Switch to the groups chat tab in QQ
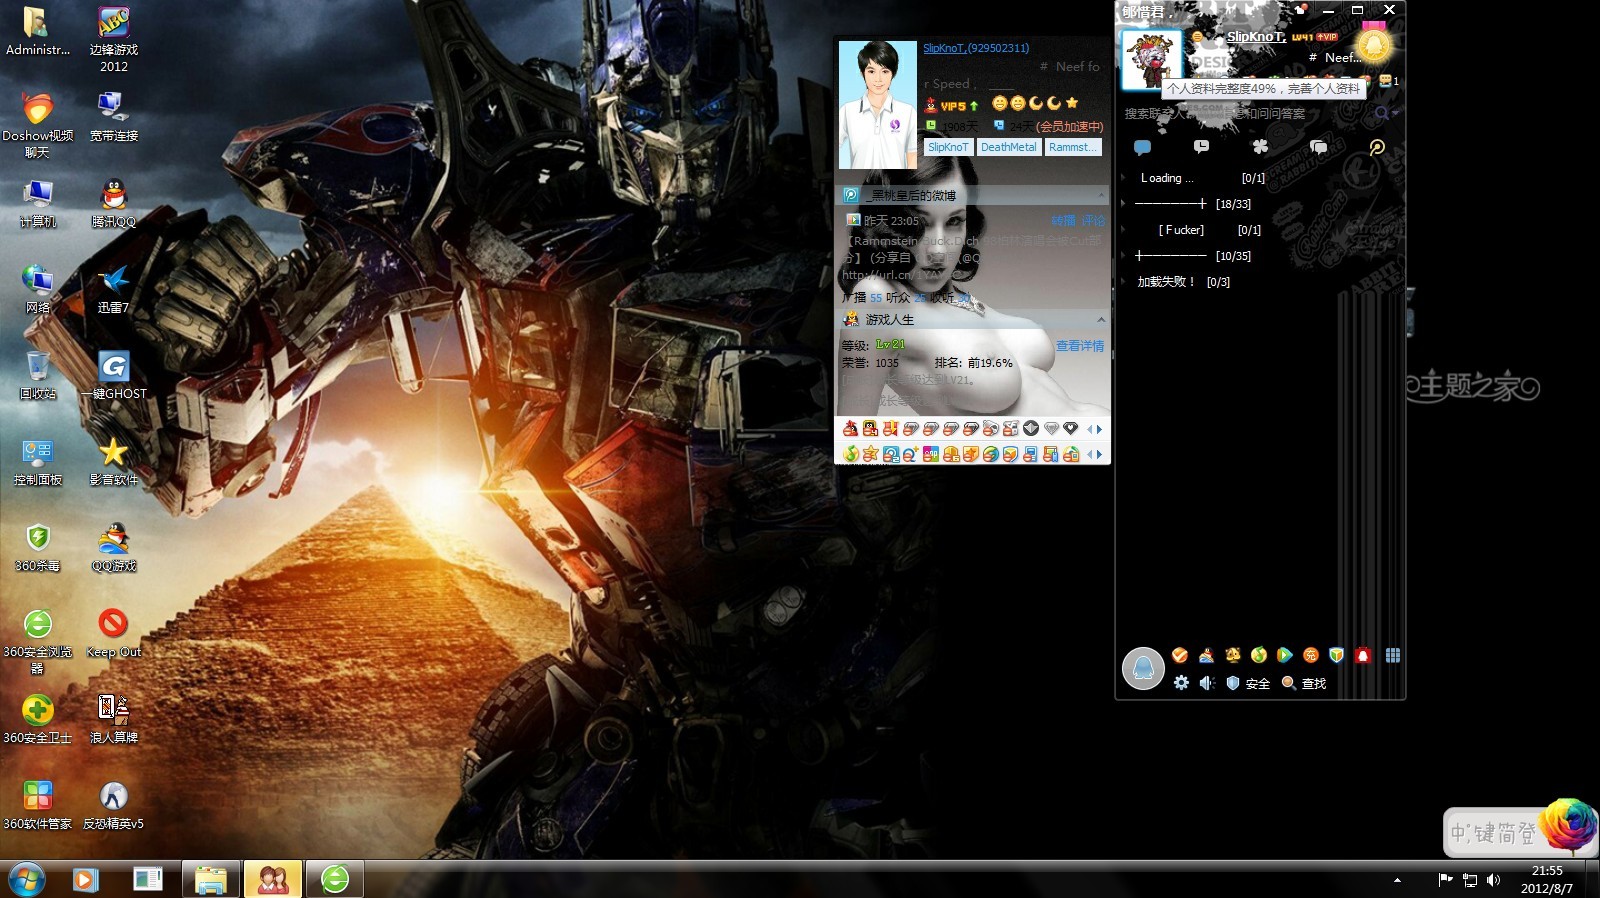The width and height of the screenshot is (1600, 898). click(1319, 147)
